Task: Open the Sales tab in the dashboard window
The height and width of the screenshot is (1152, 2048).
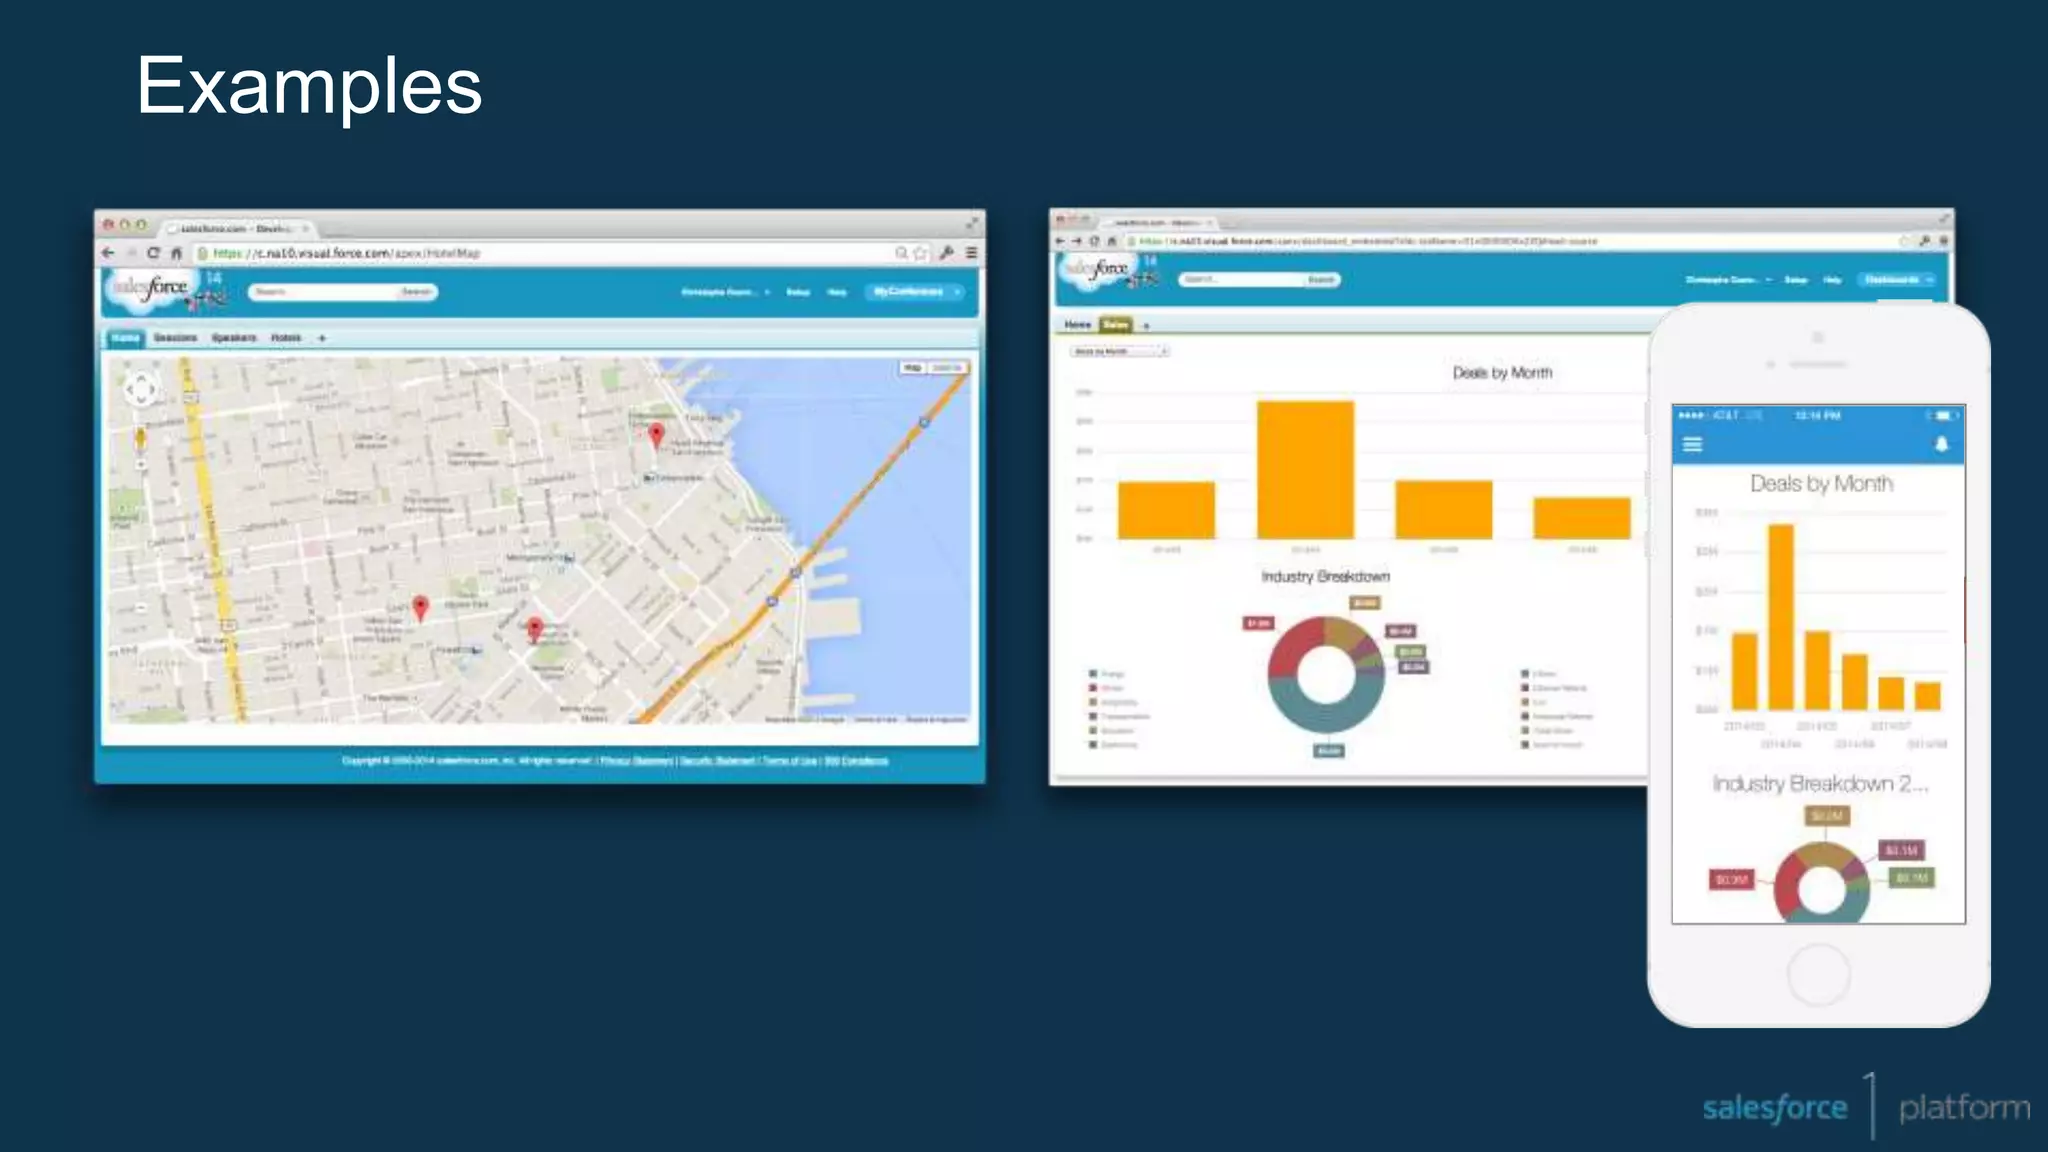Action: pos(1115,324)
